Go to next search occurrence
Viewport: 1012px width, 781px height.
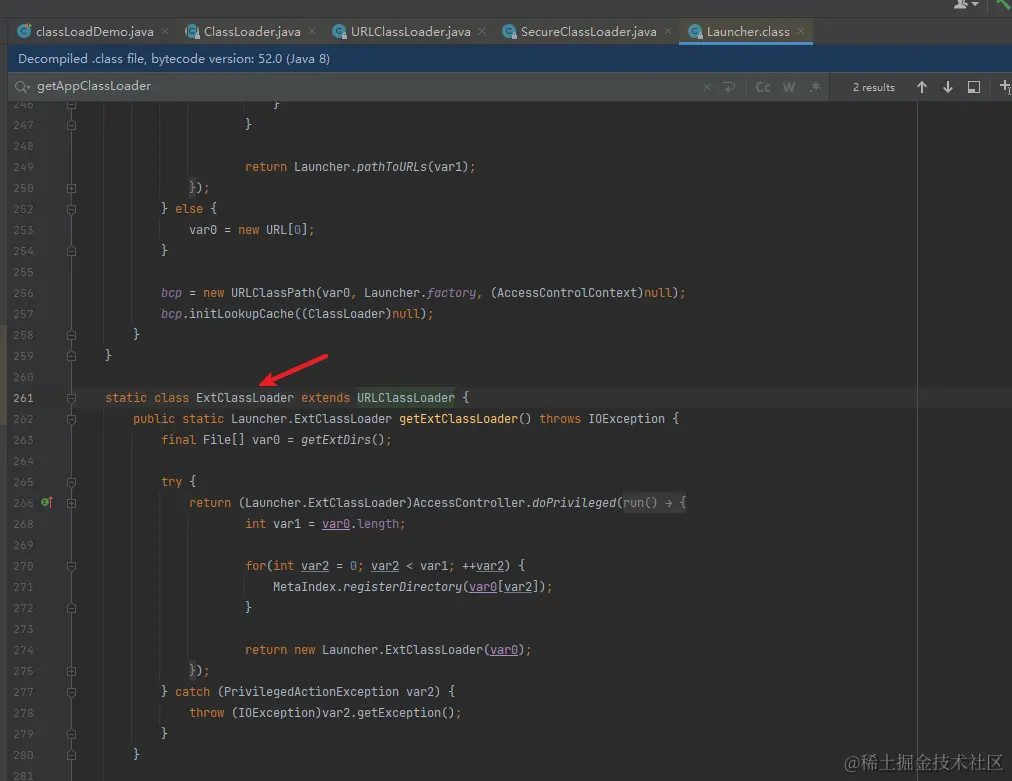click(947, 87)
